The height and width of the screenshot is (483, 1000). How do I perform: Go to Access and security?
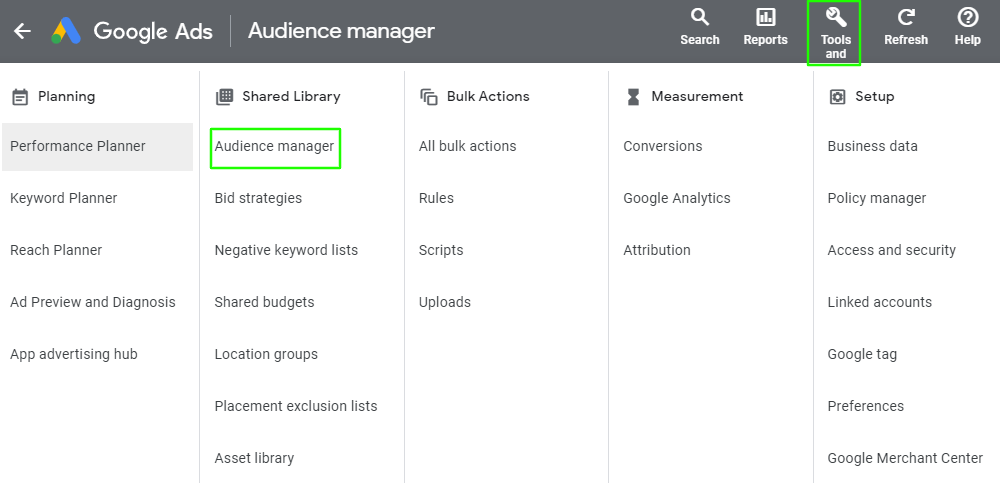(x=892, y=250)
